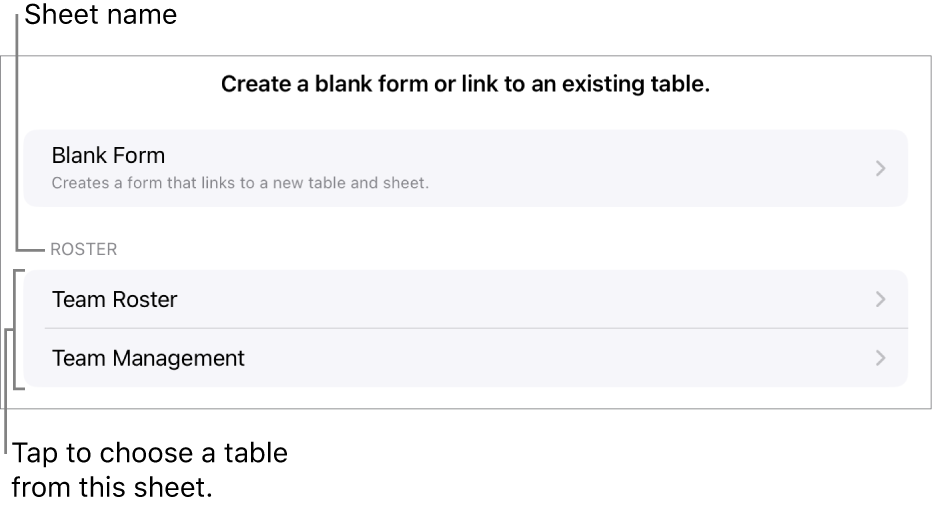Viewport: 934px width, 512px height.
Task: Click the divider between Team Roster and Team Management
Action: (x=476, y=328)
